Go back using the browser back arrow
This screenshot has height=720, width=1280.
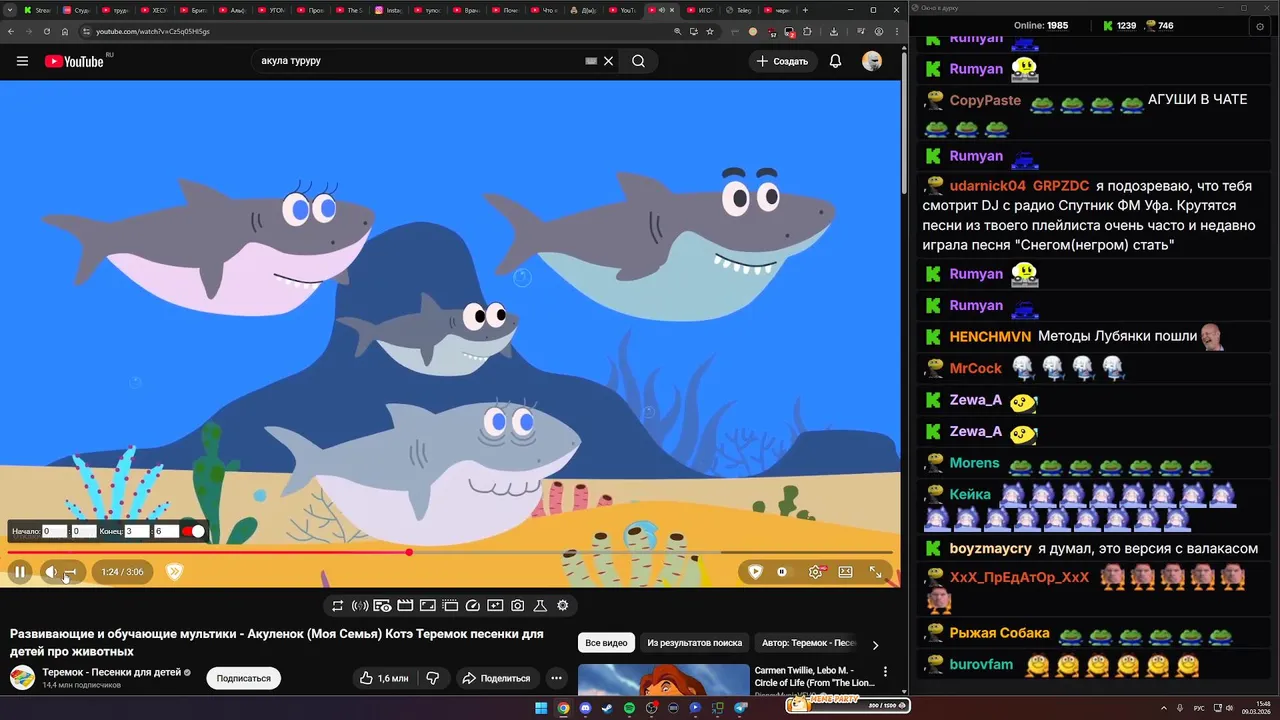click(11, 31)
